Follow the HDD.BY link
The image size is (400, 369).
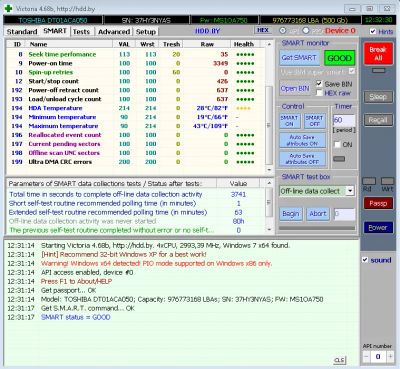pyautogui.click(x=207, y=31)
